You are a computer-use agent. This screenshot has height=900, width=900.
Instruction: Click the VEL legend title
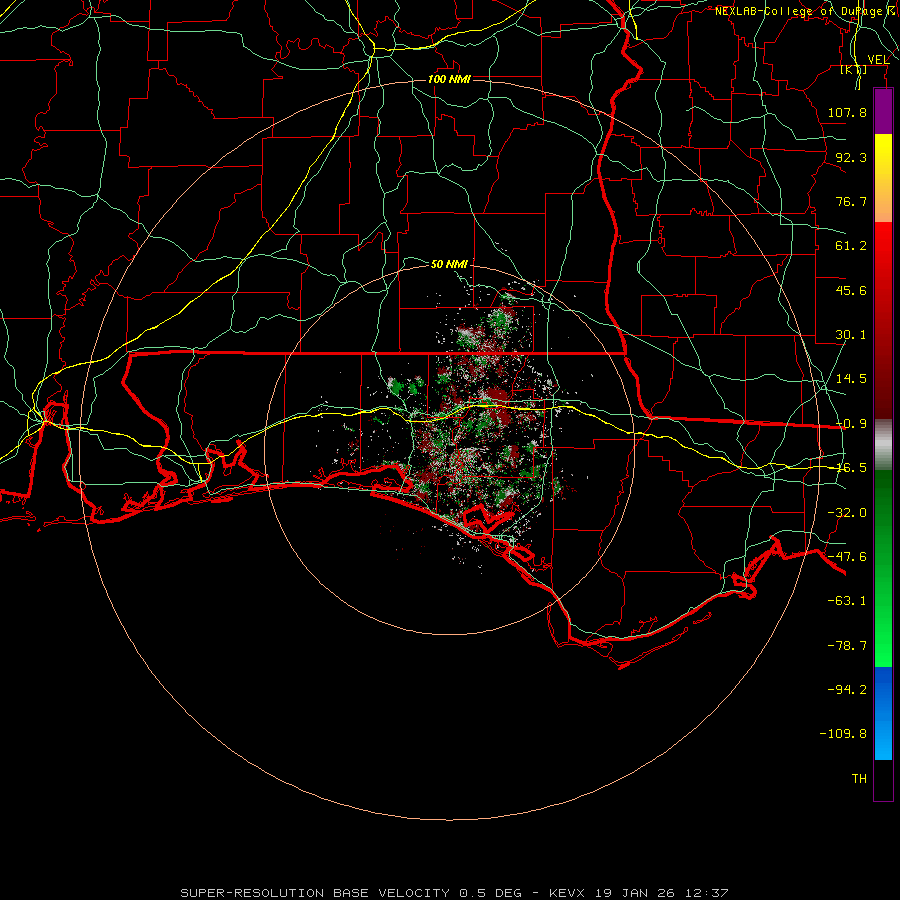tap(878, 60)
